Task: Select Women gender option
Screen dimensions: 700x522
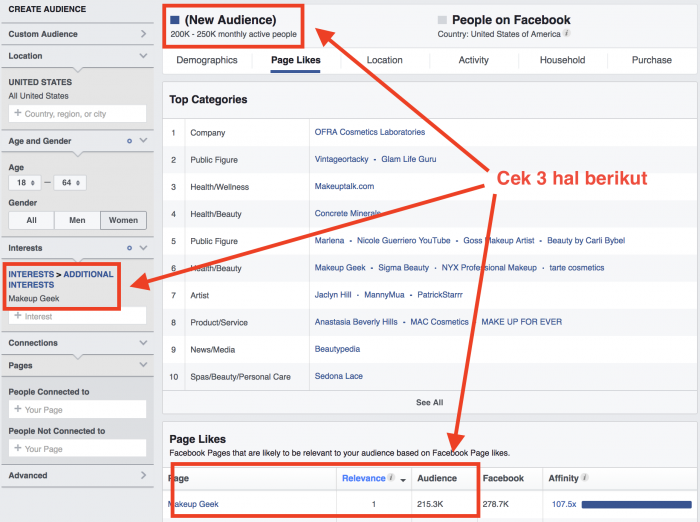Action: pyautogui.click(x=122, y=220)
